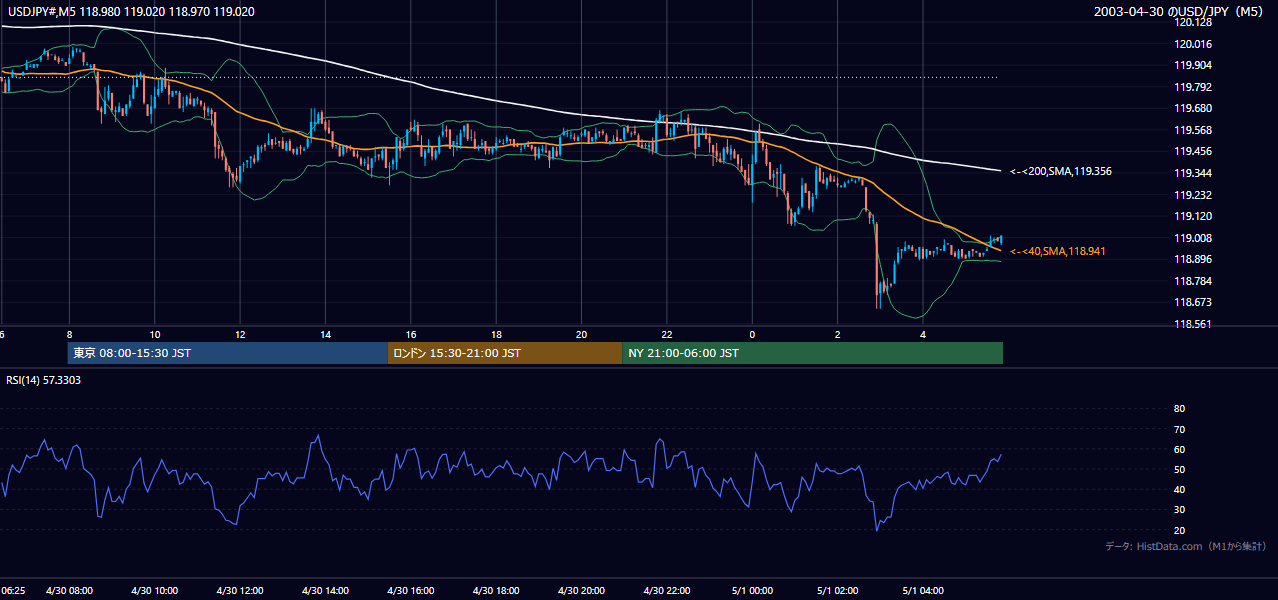
Task: Select the 40 SMA 118.941 label
Action: [1058, 251]
